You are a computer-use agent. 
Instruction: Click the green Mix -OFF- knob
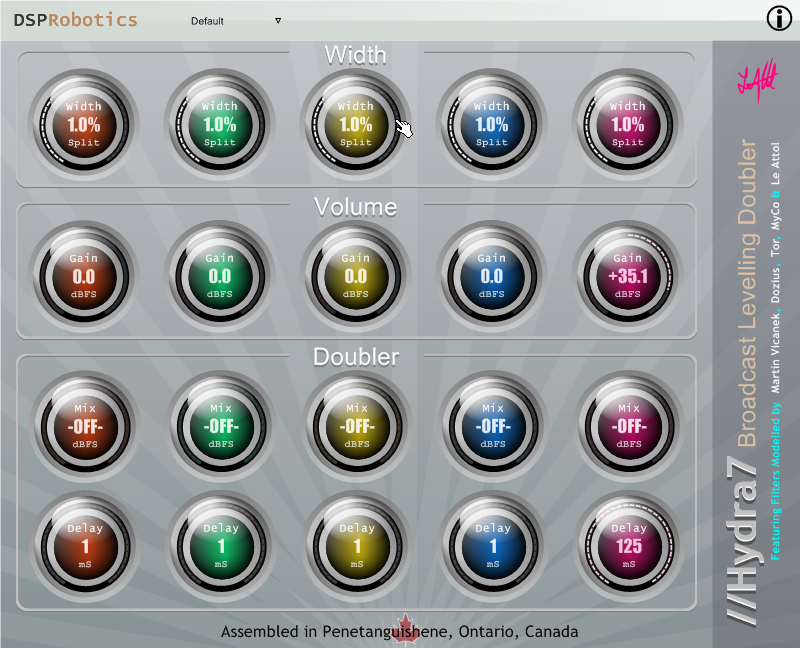[x=221, y=426]
